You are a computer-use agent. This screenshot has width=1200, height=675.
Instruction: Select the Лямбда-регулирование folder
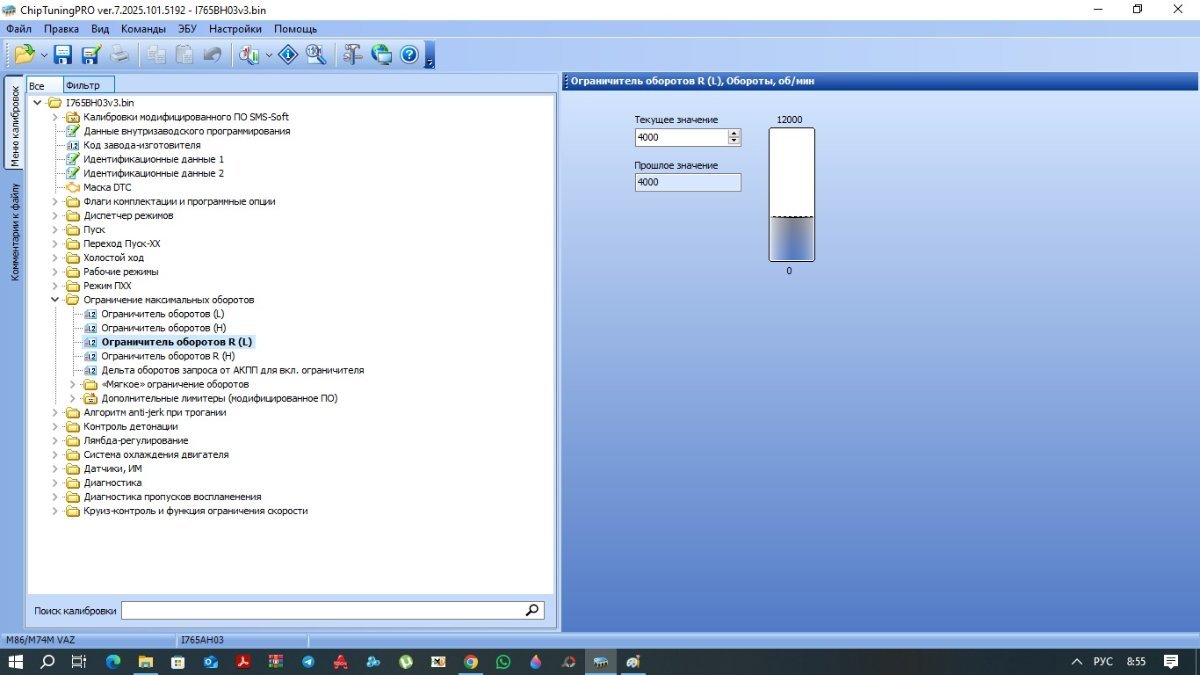[136, 440]
